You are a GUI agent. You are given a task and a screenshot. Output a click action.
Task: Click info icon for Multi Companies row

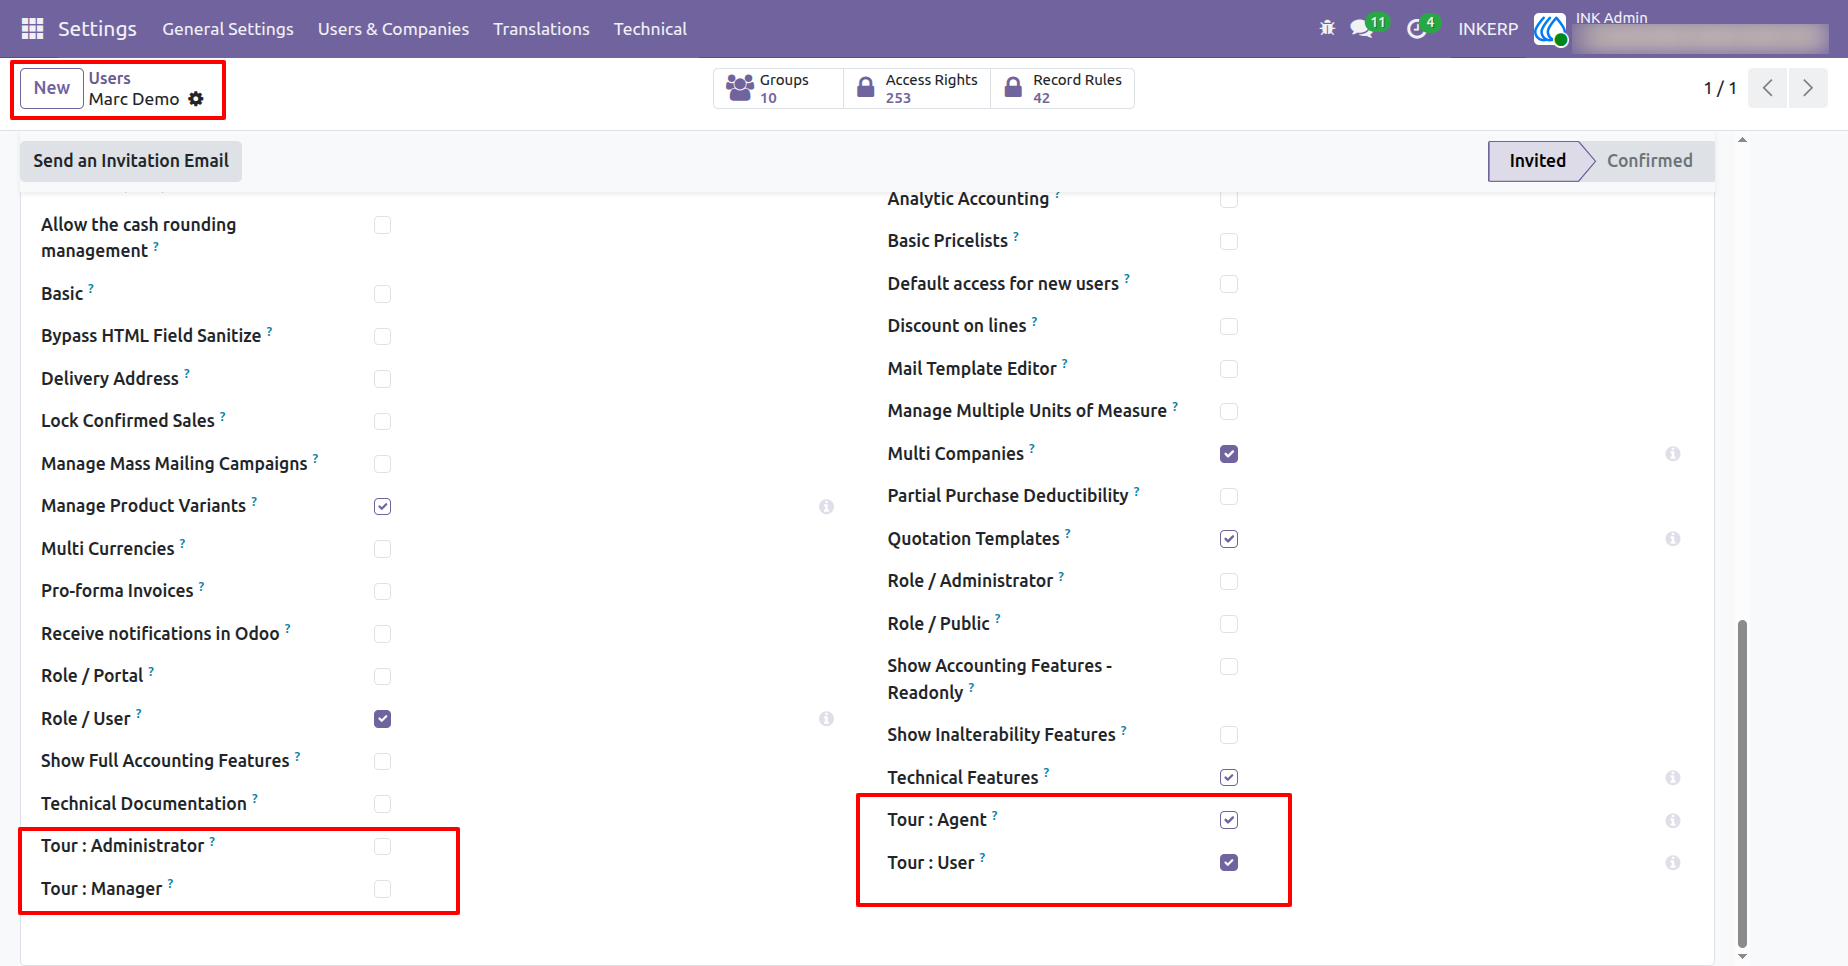click(x=1672, y=454)
